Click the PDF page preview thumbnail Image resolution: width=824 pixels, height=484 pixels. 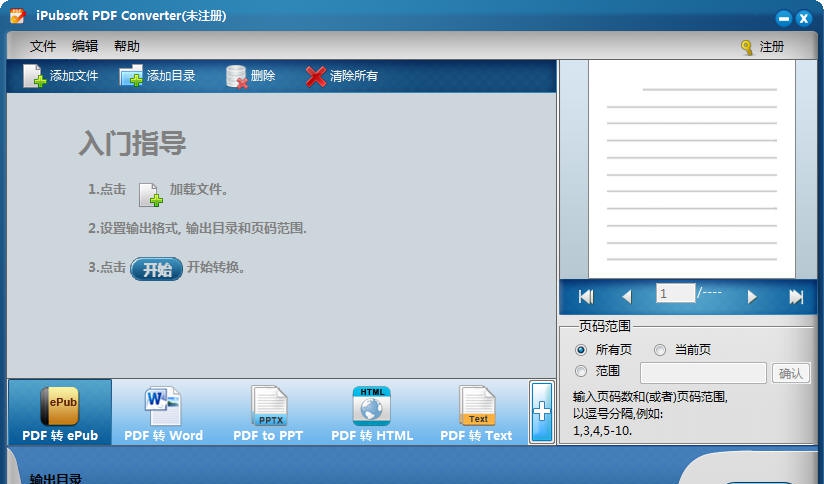click(x=692, y=169)
